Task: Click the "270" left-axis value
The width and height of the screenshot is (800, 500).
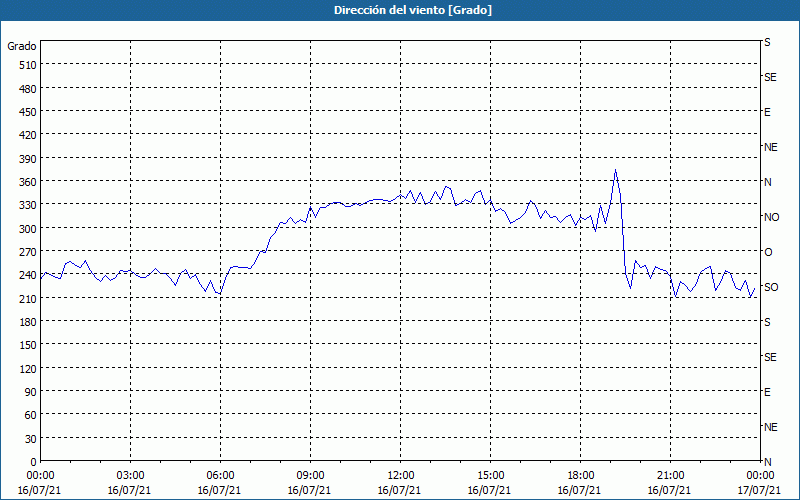Action: coord(28,252)
